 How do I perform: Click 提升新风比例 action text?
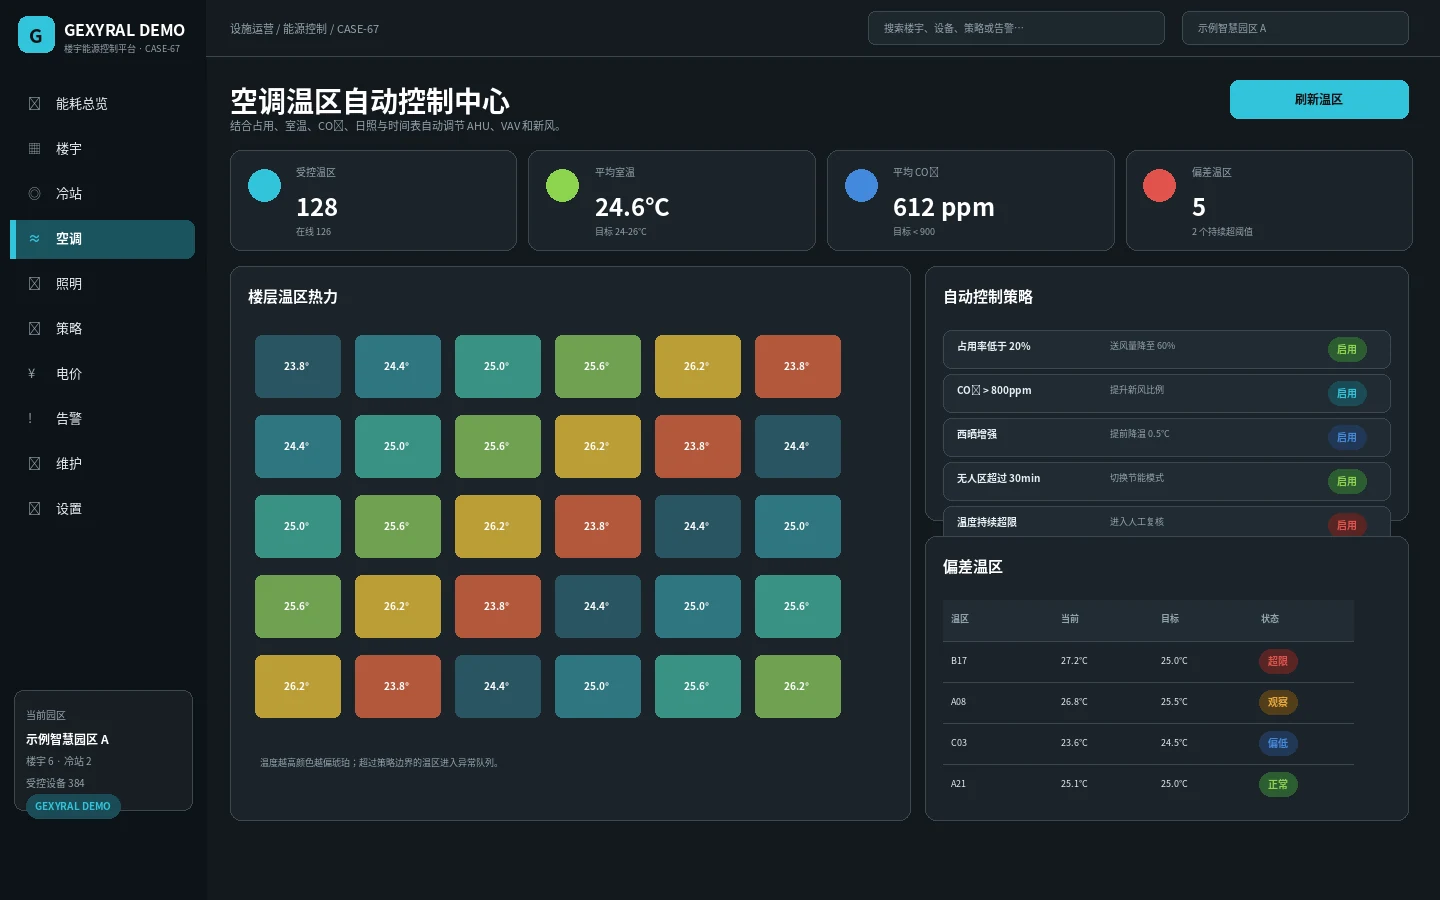point(1136,390)
